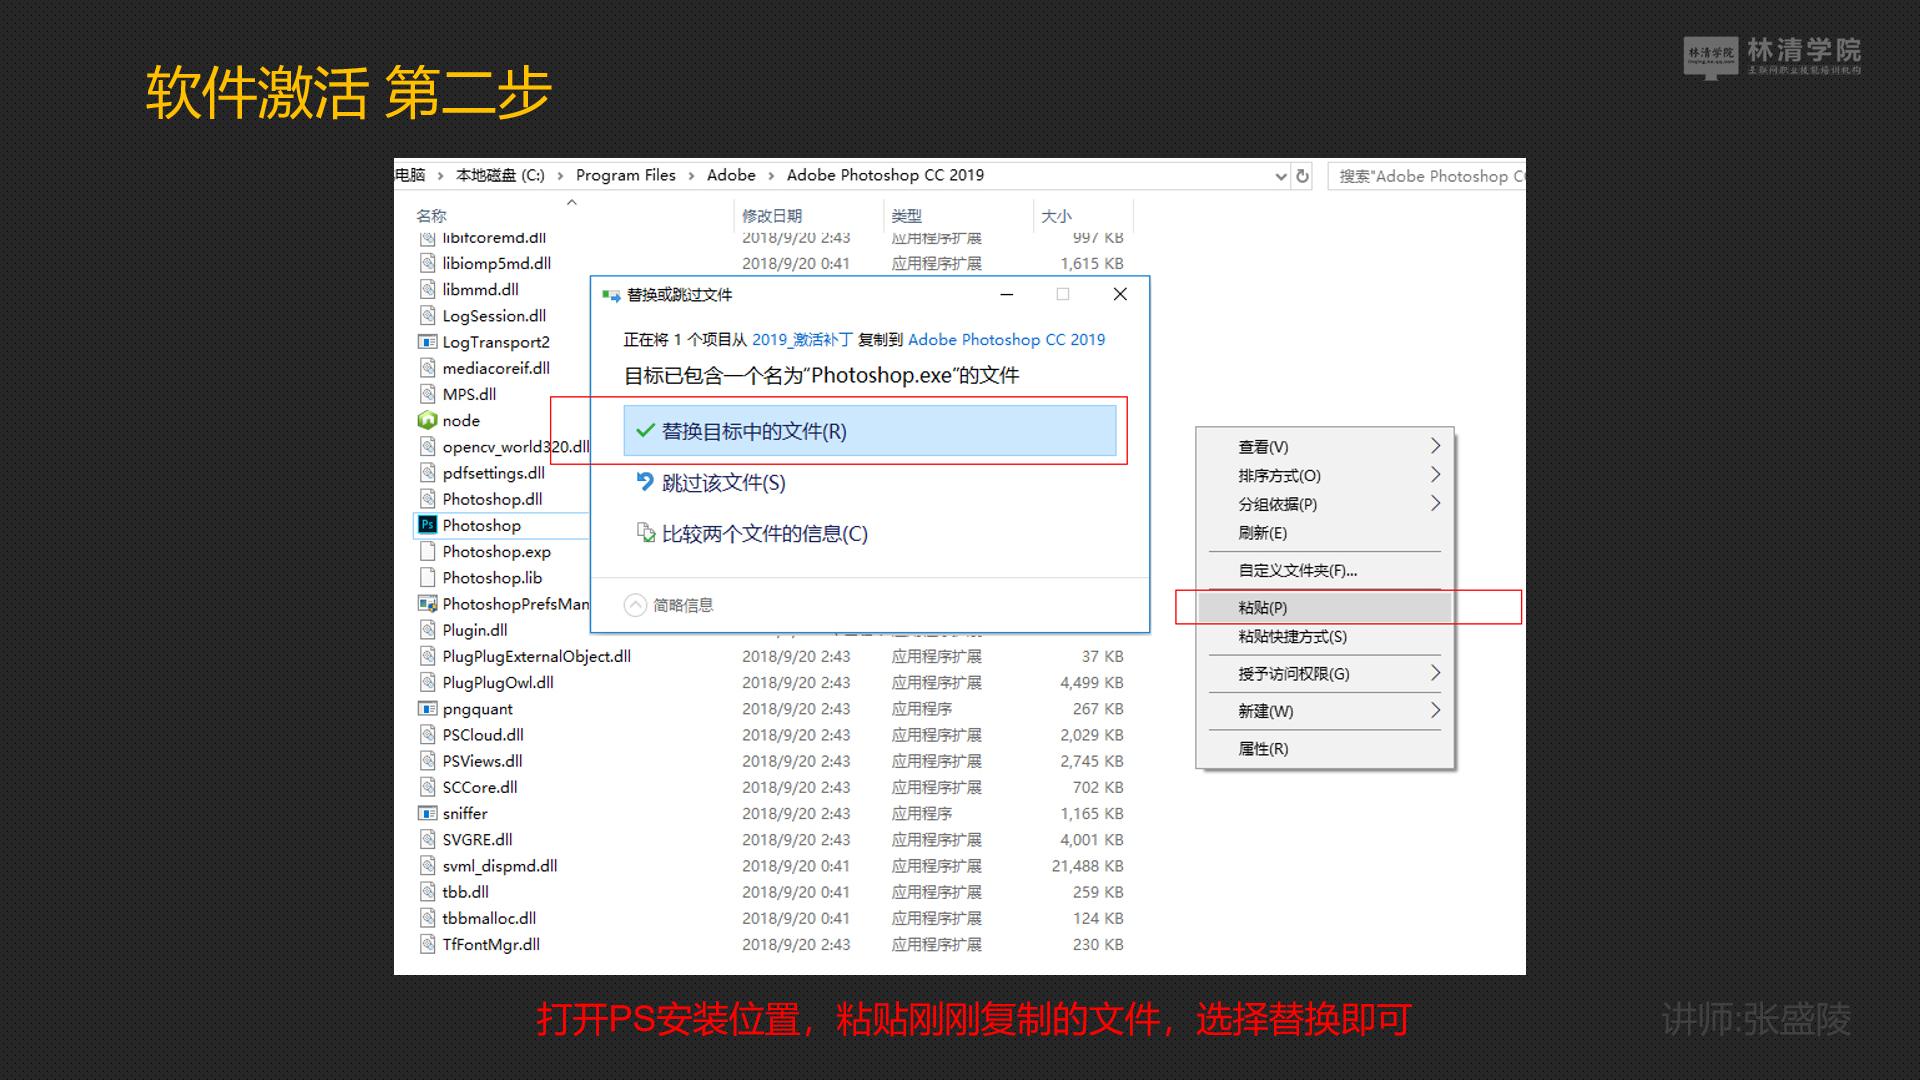Image resolution: width=1920 pixels, height=1080 pixels.
Task: Click the green node package icon
Action: [426, 420]
